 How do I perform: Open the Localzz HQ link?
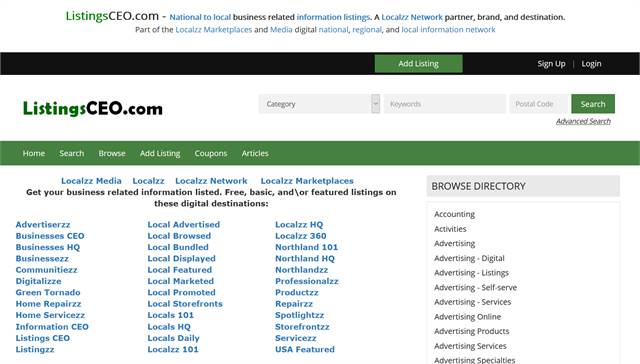tap(299, 224)
